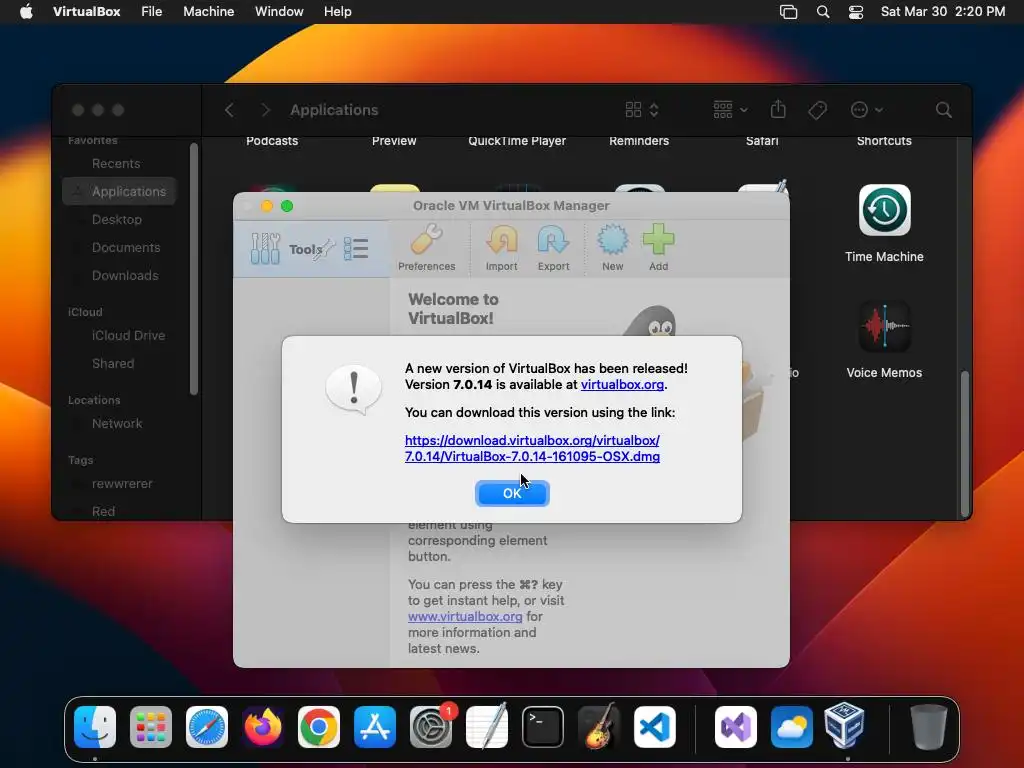Select Shared in the Finder sidebar
The height and width of the screenshot is (768, 1024).
(113, 363)
